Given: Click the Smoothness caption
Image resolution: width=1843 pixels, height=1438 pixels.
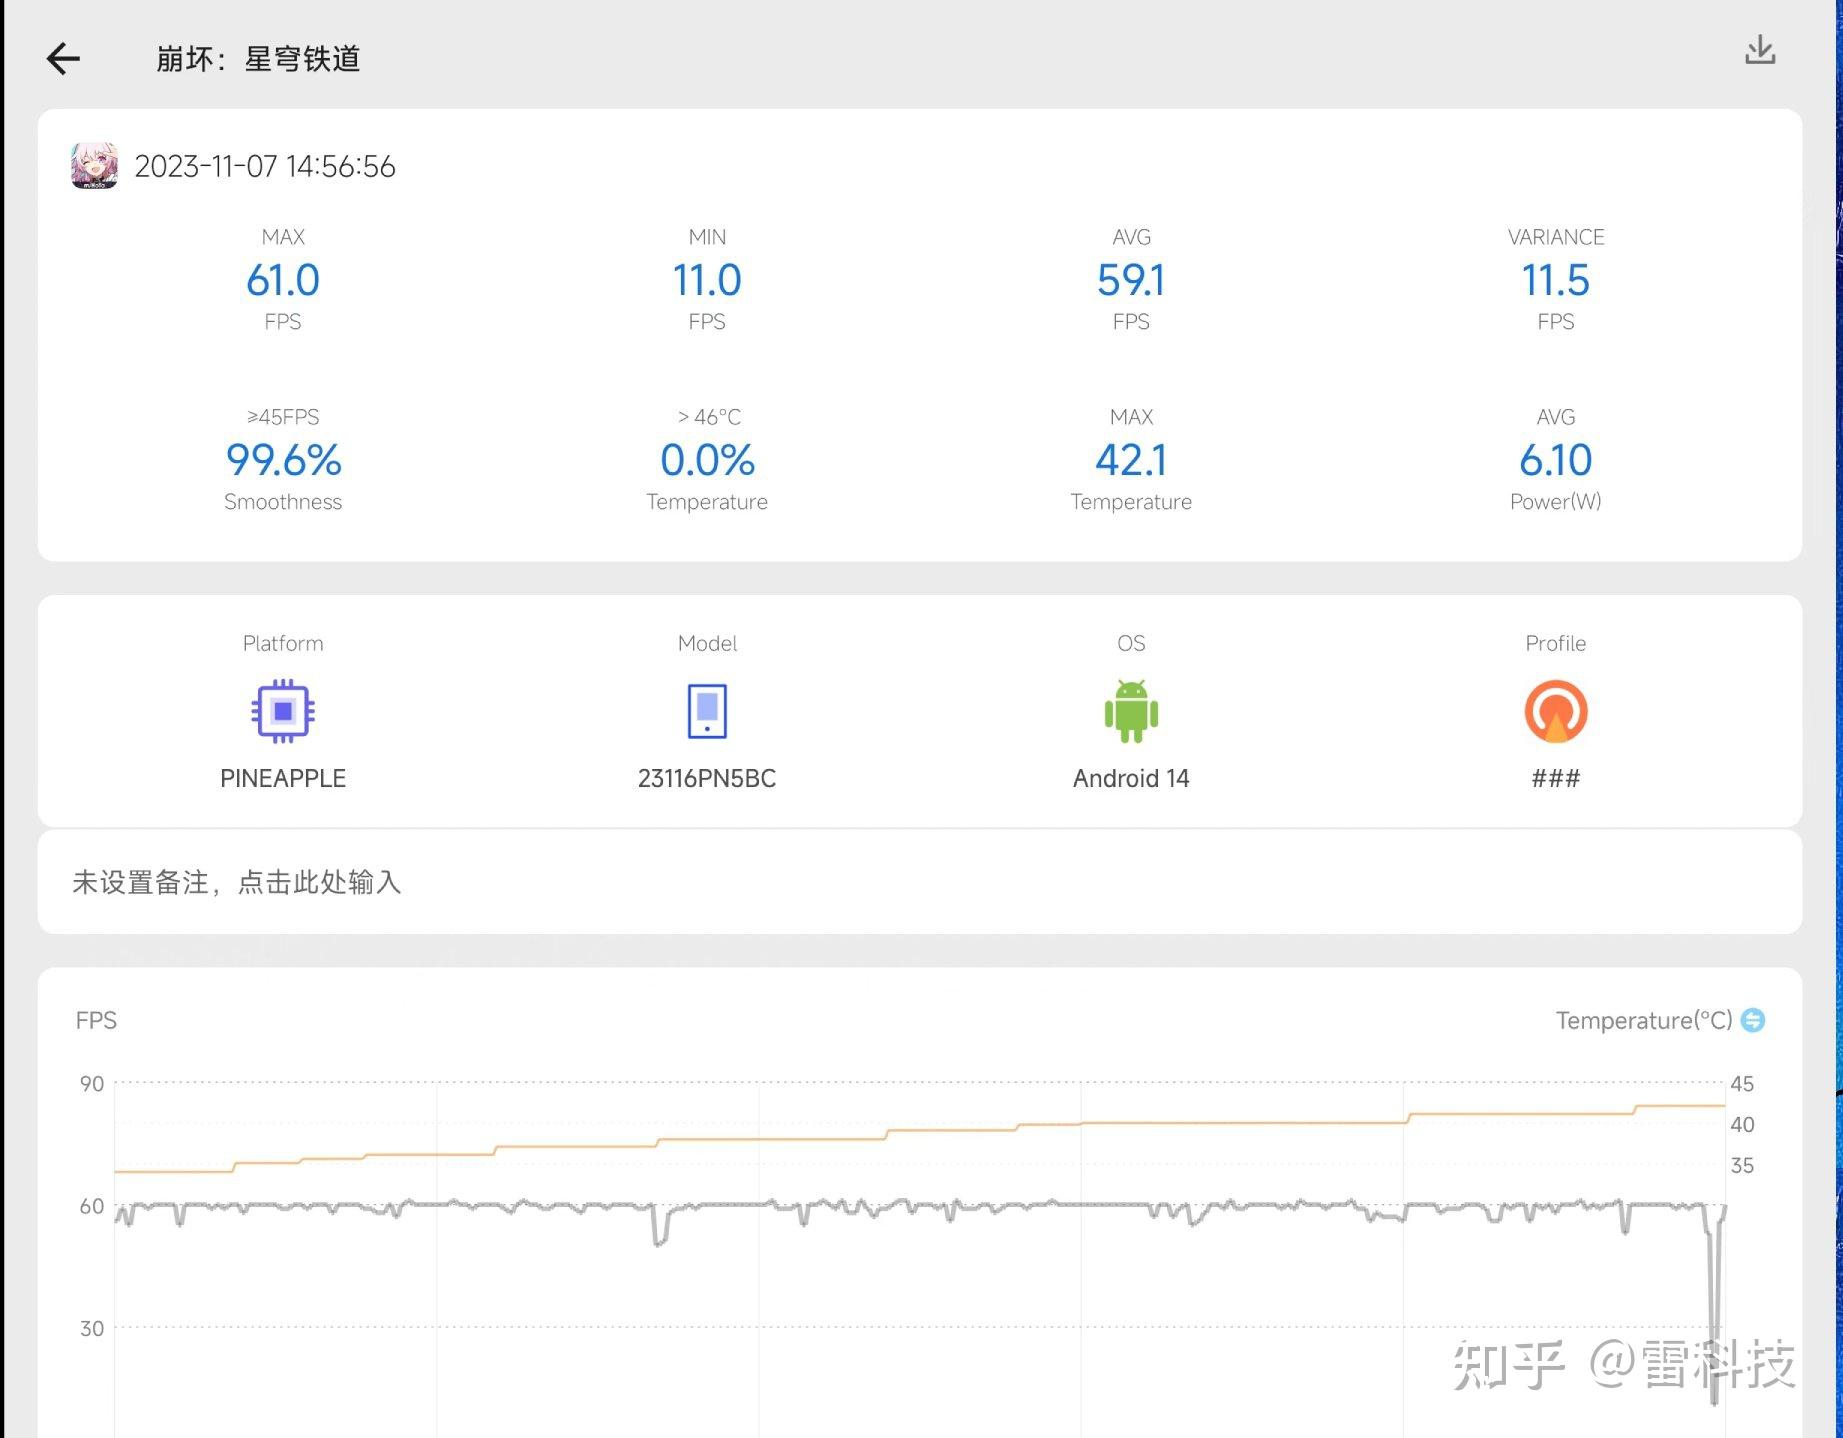Looking at the screenshot, I should pos(283,502).
